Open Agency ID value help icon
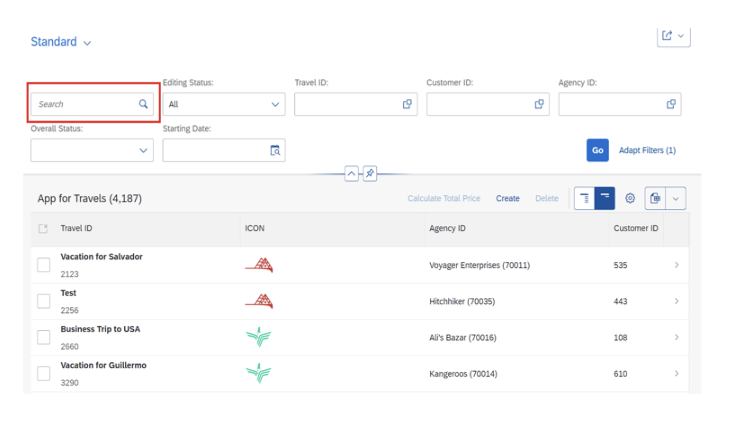Image resolution: width=756 pixels, height=430 pixels. coord(671,104)
